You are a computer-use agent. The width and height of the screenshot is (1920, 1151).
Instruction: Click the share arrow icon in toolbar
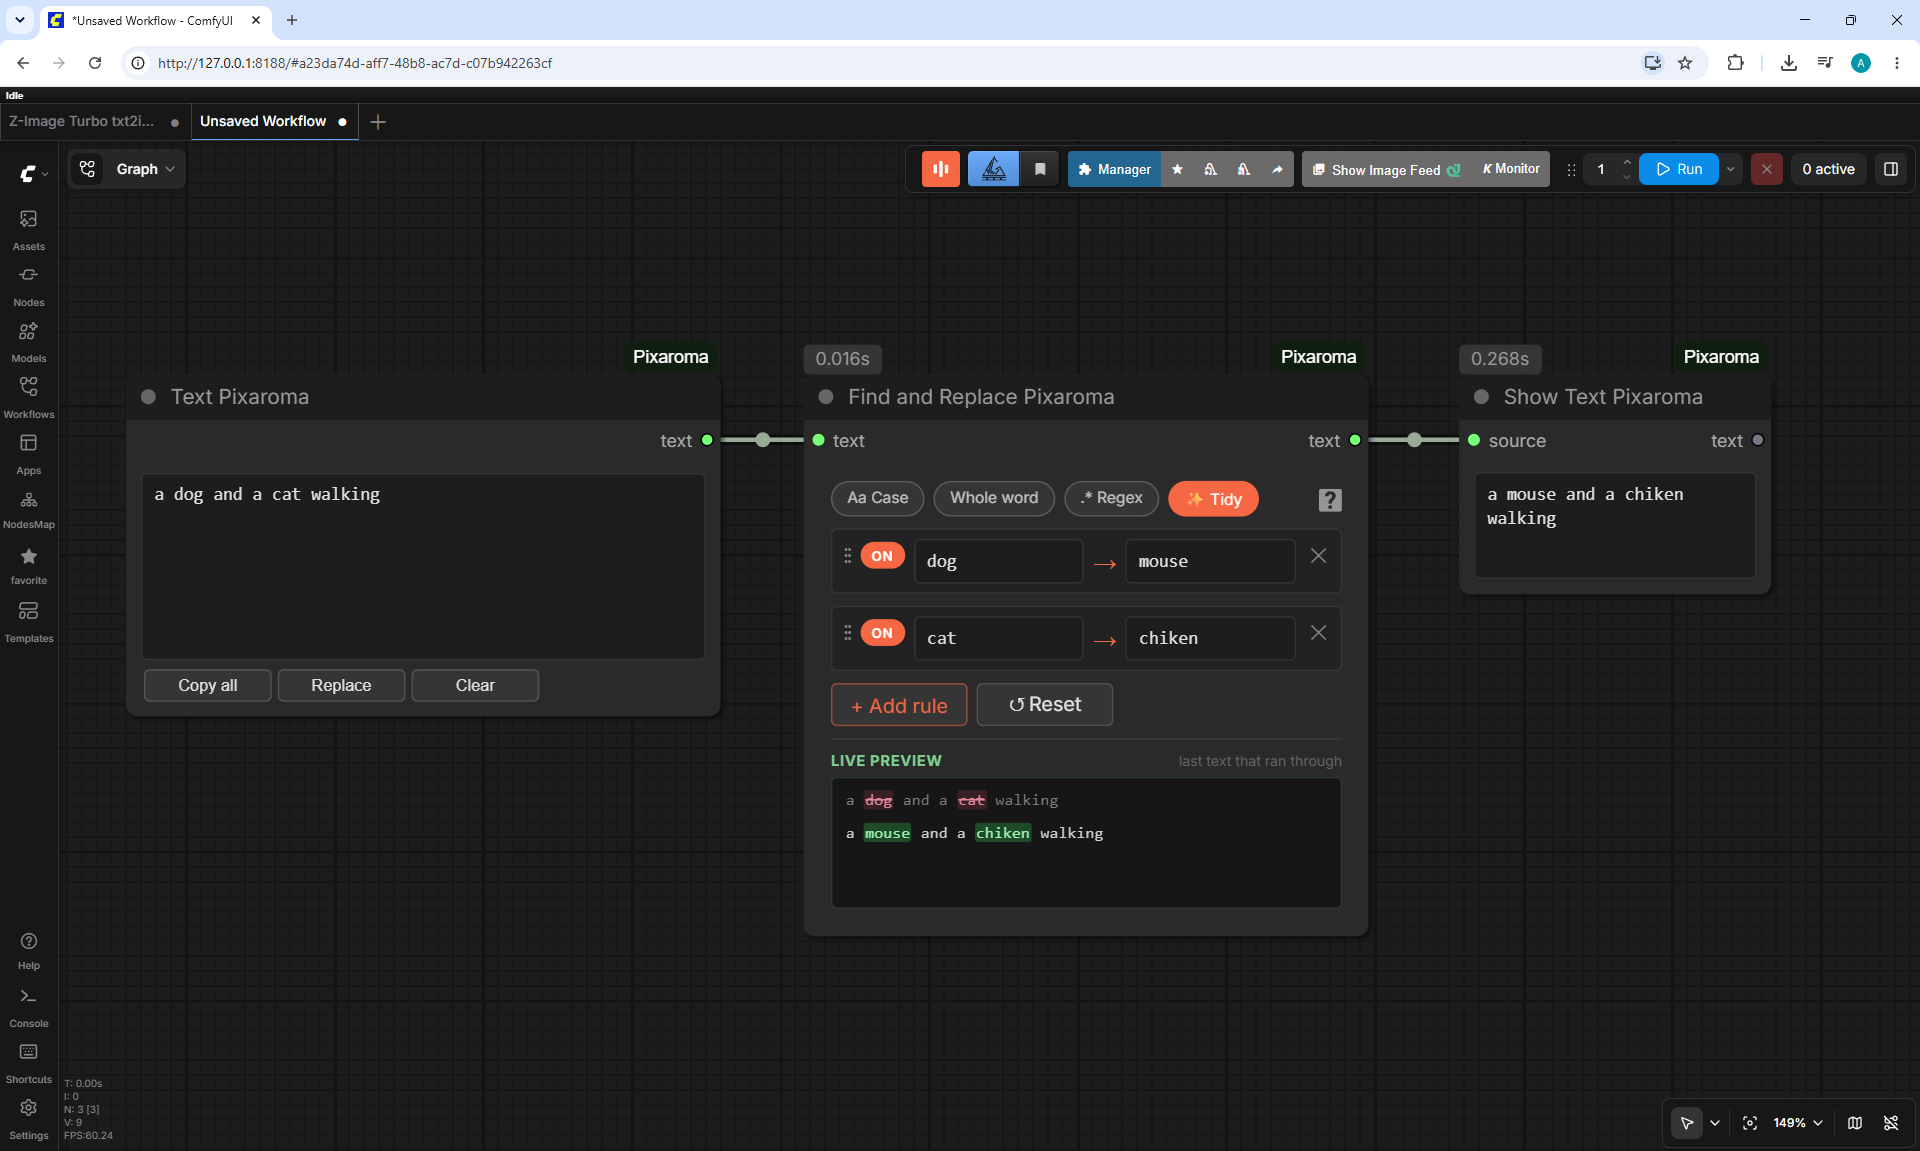coord(1277,169)
